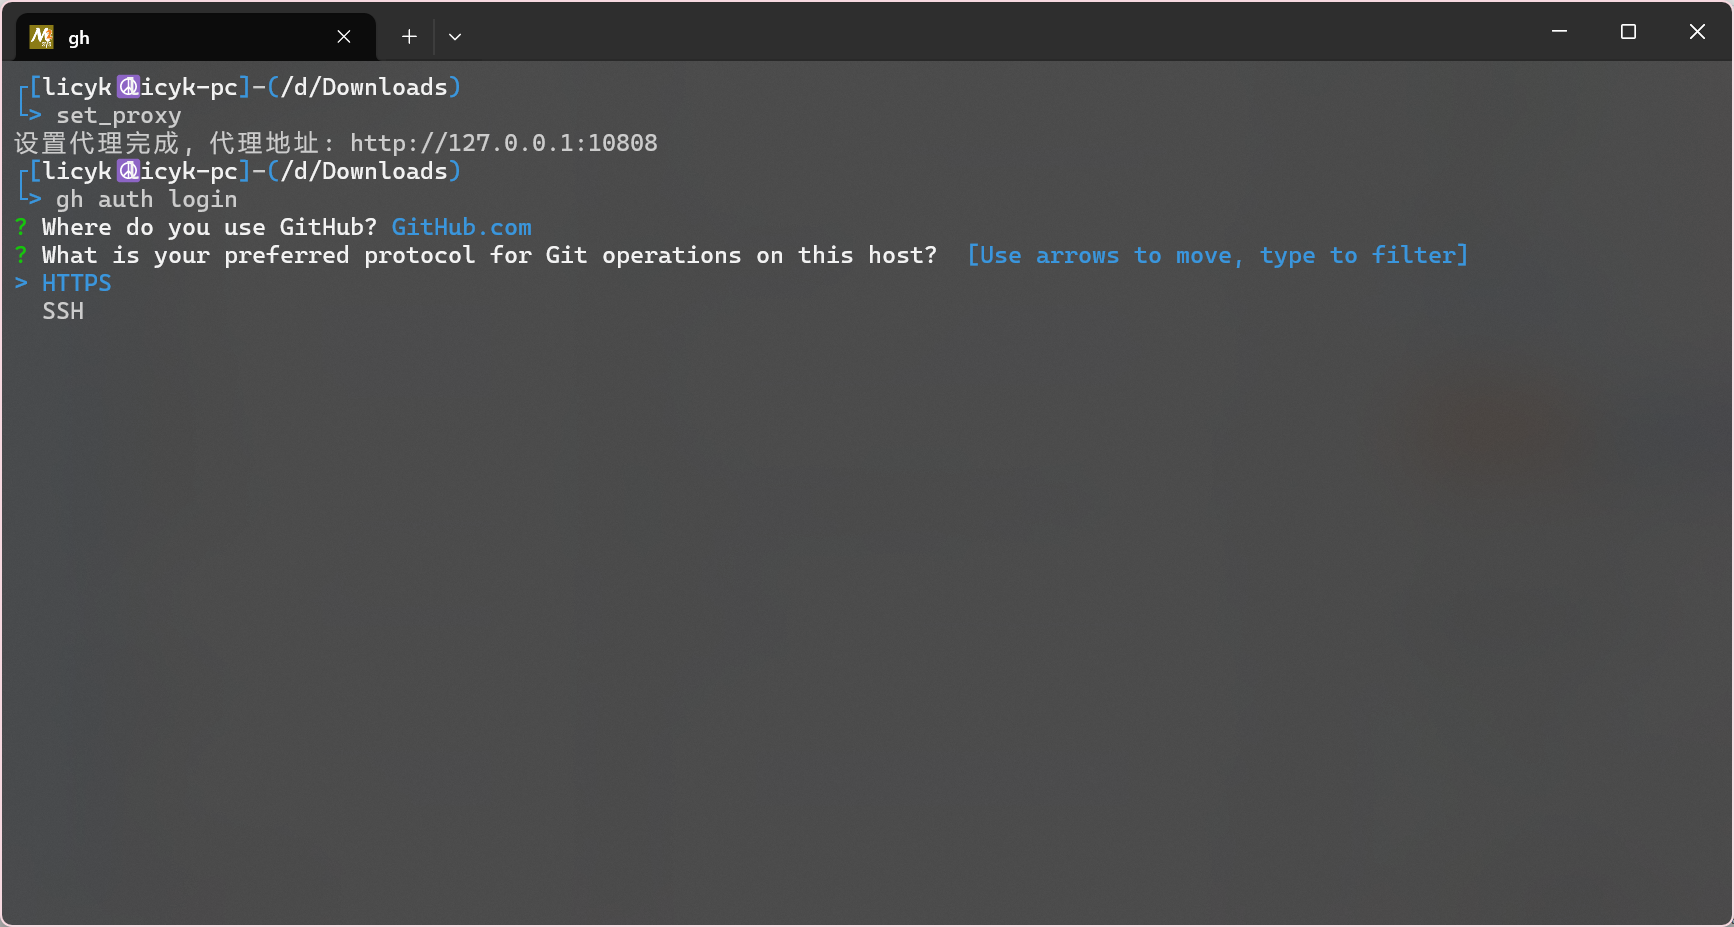The image size is (1734, 927).
Task: Expand the new tab profile dropdown chevron
Action: click(455, 37)
